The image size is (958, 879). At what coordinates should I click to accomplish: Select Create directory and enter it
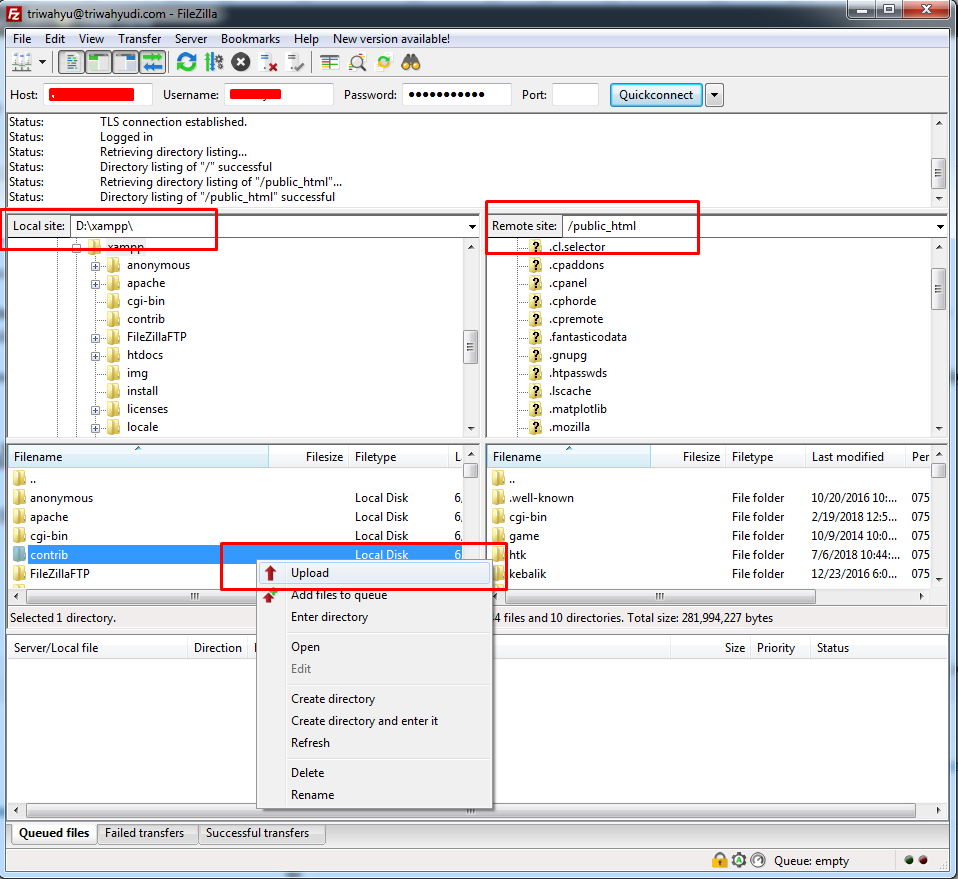(x=375, y=721)
